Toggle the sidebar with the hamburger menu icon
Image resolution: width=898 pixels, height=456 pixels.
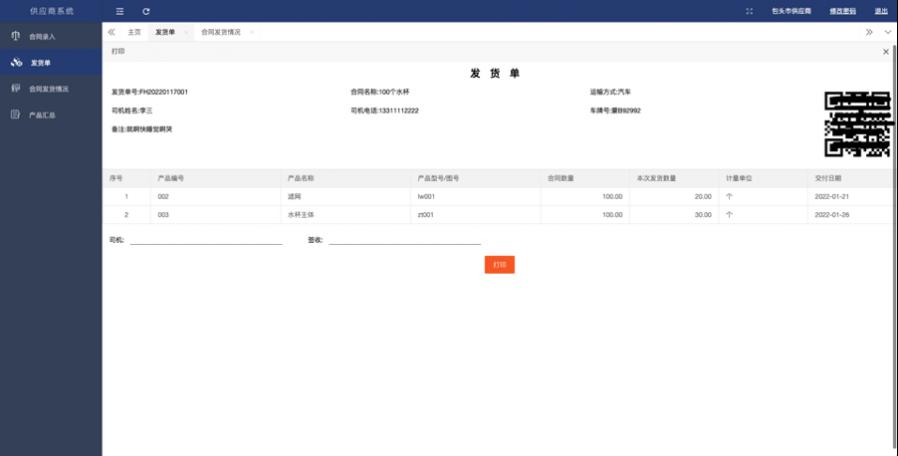click(x=120, y=11)
